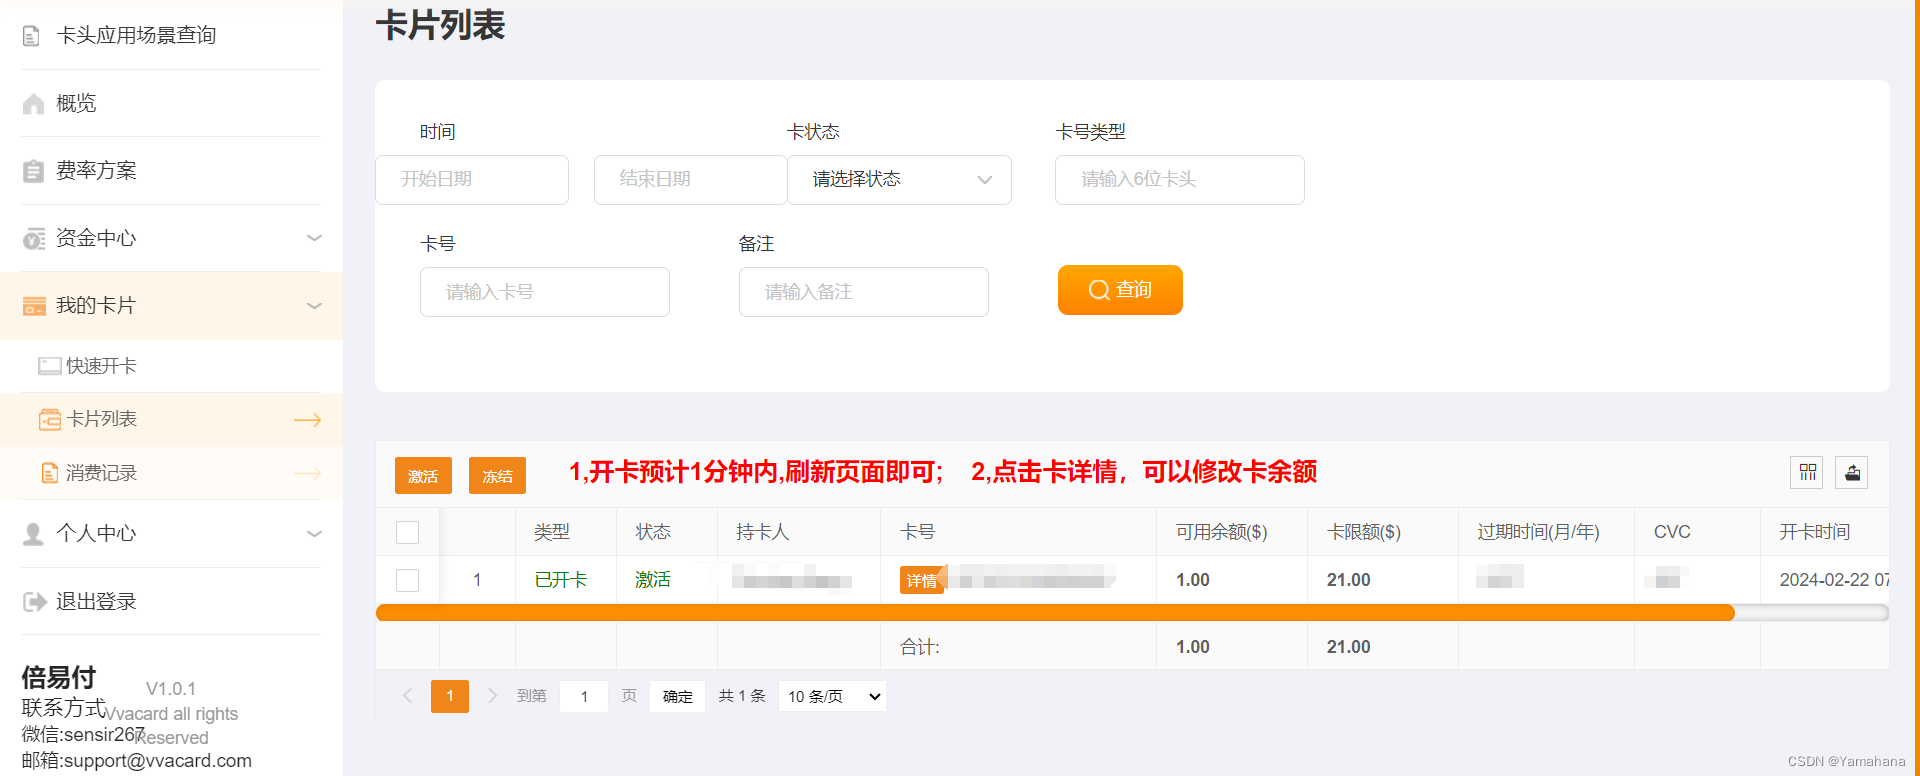Screen dimensions: 1920x776
Task: Click the 结束日期 end date field
Action: (x=690, y=180)
